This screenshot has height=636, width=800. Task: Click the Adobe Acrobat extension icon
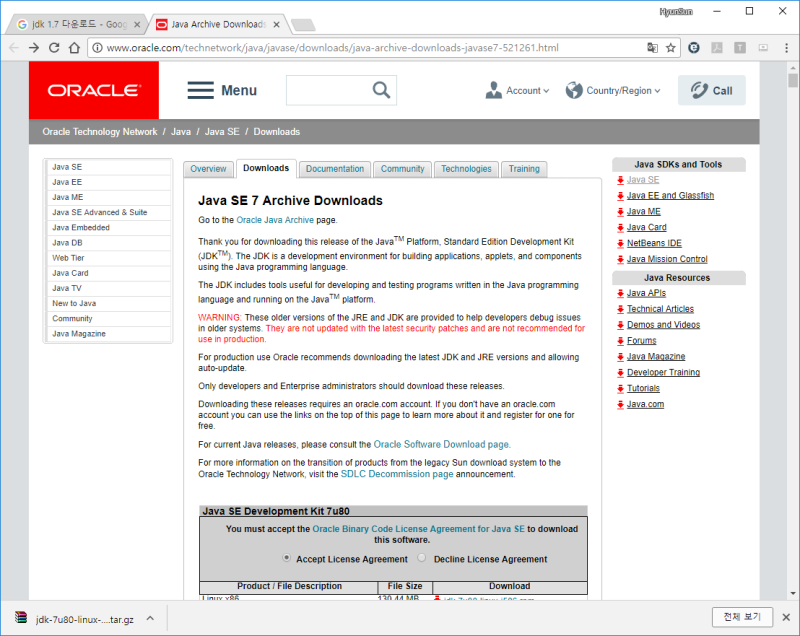click(716, 47)
